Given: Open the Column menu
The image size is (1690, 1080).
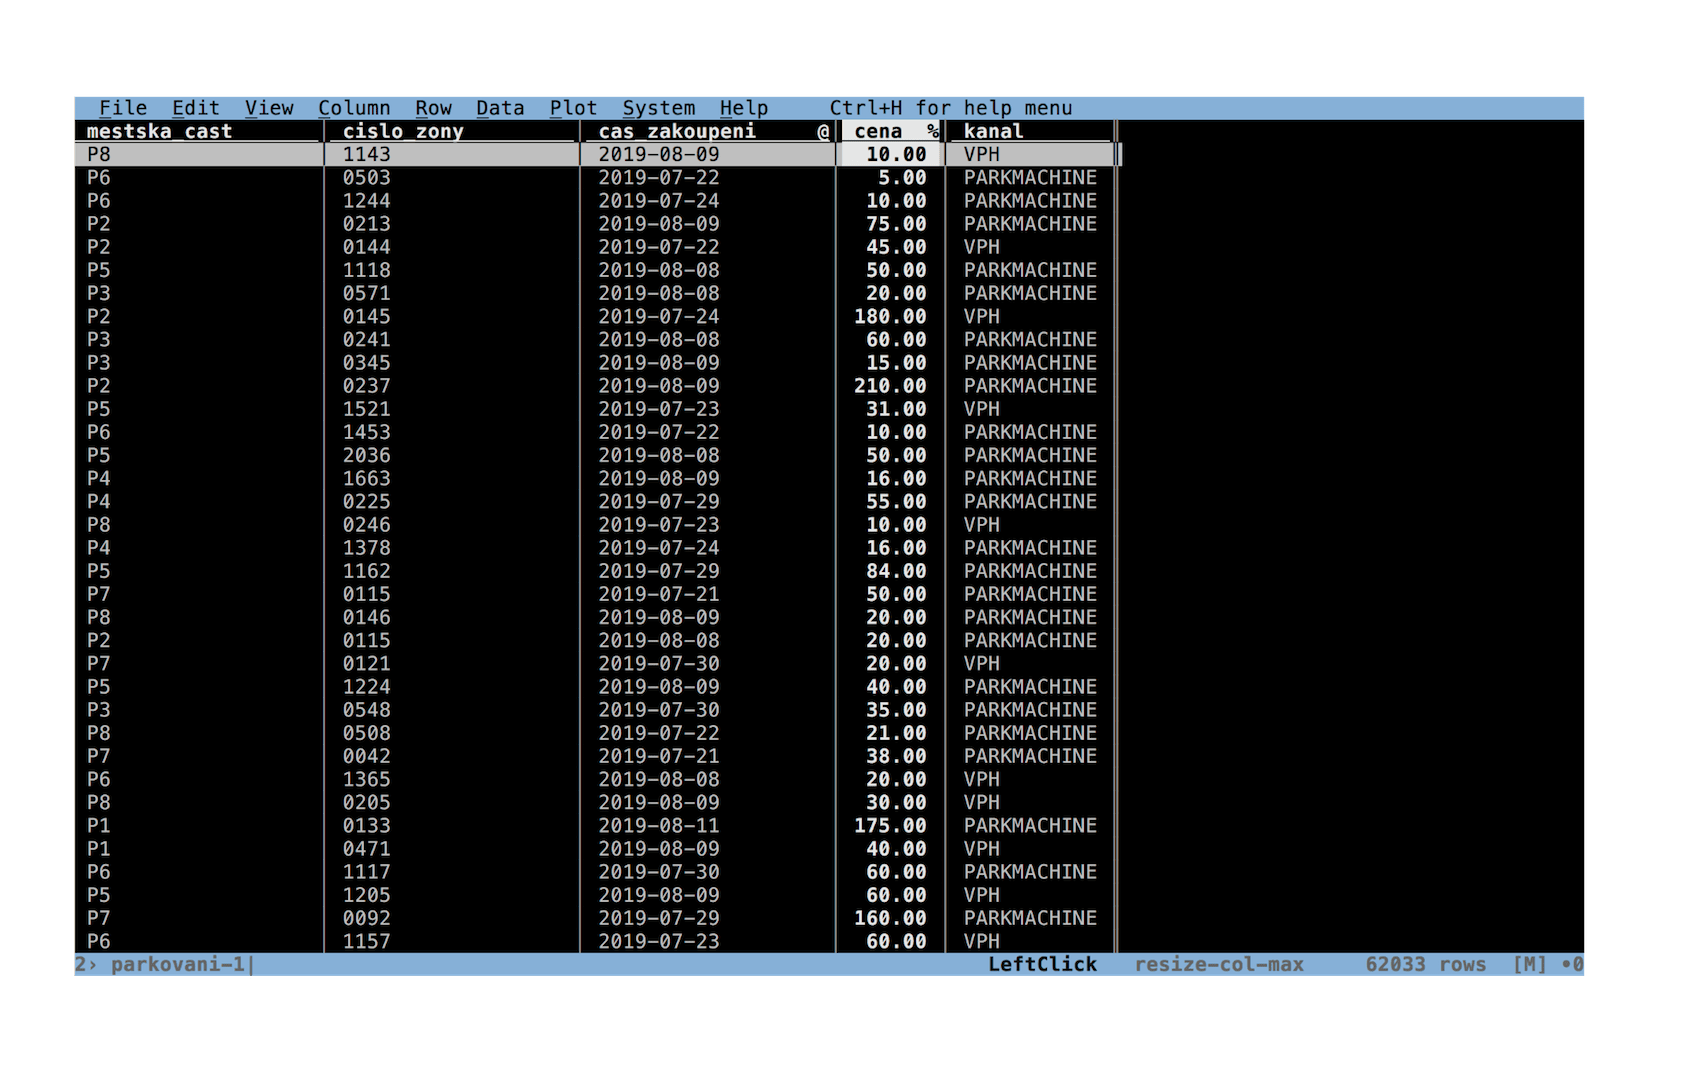Looking at the screenshot, I should pyautogui.click(x=354, y=108).
